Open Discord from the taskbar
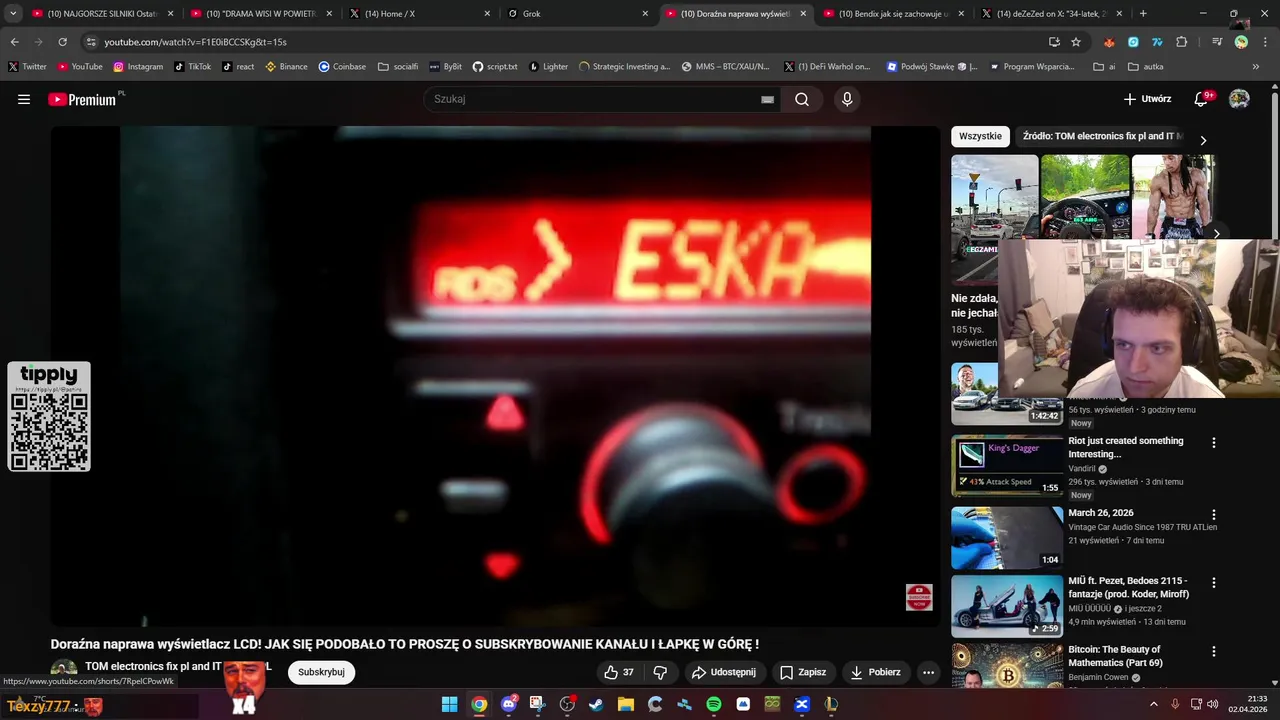This screenshot has width=1280, height=720. 509,705
